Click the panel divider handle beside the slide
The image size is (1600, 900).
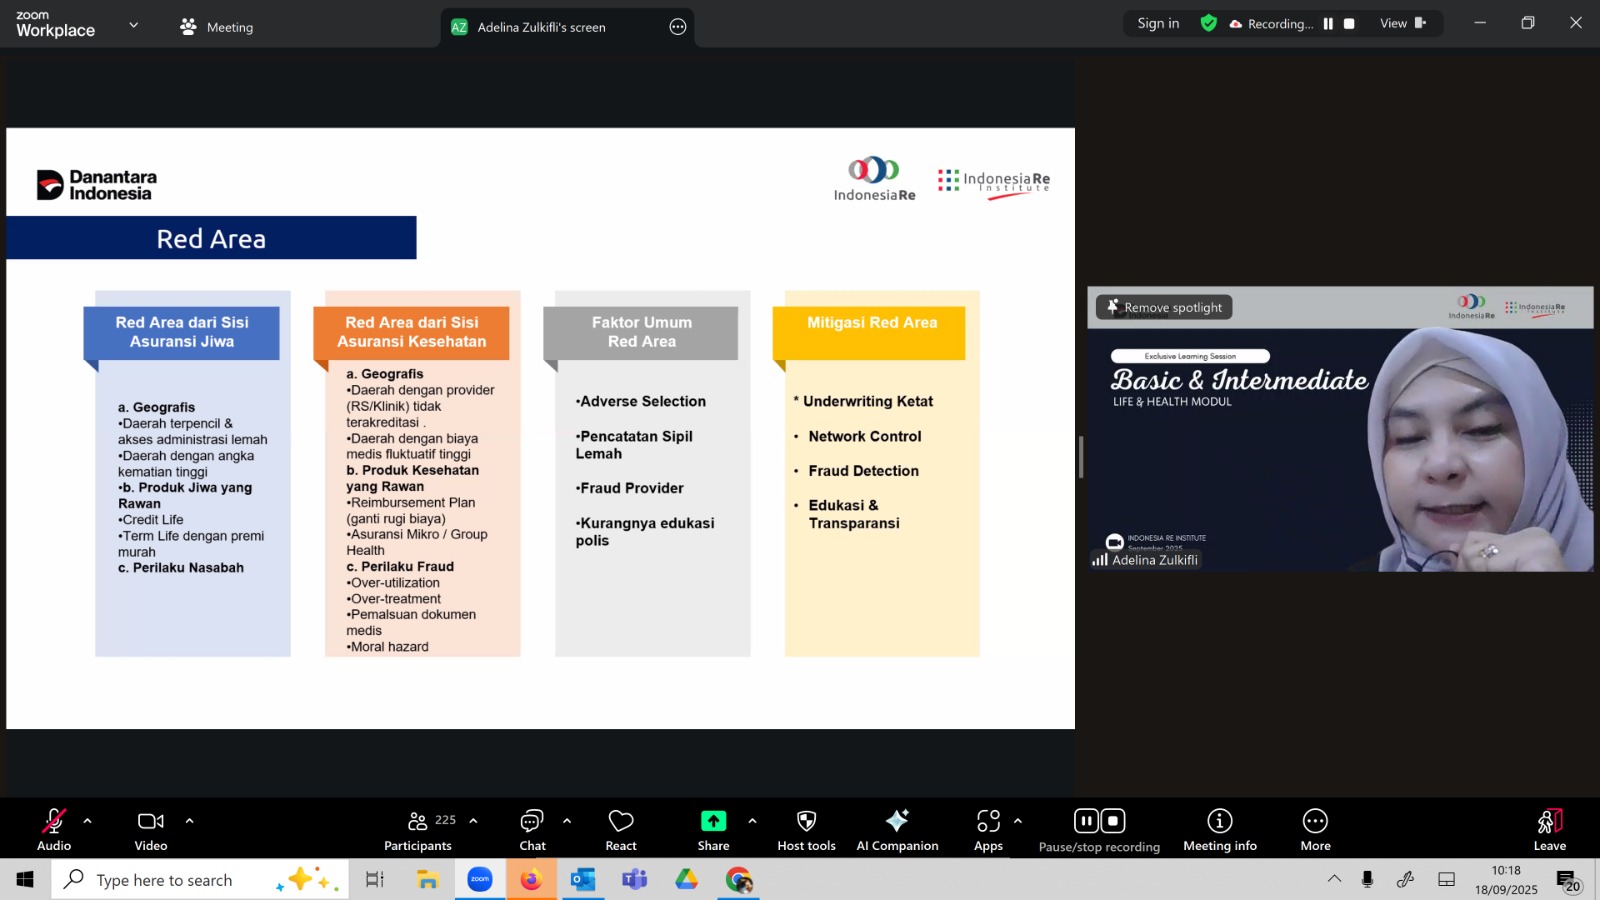pyautogui.click(x=1080, y=457)
